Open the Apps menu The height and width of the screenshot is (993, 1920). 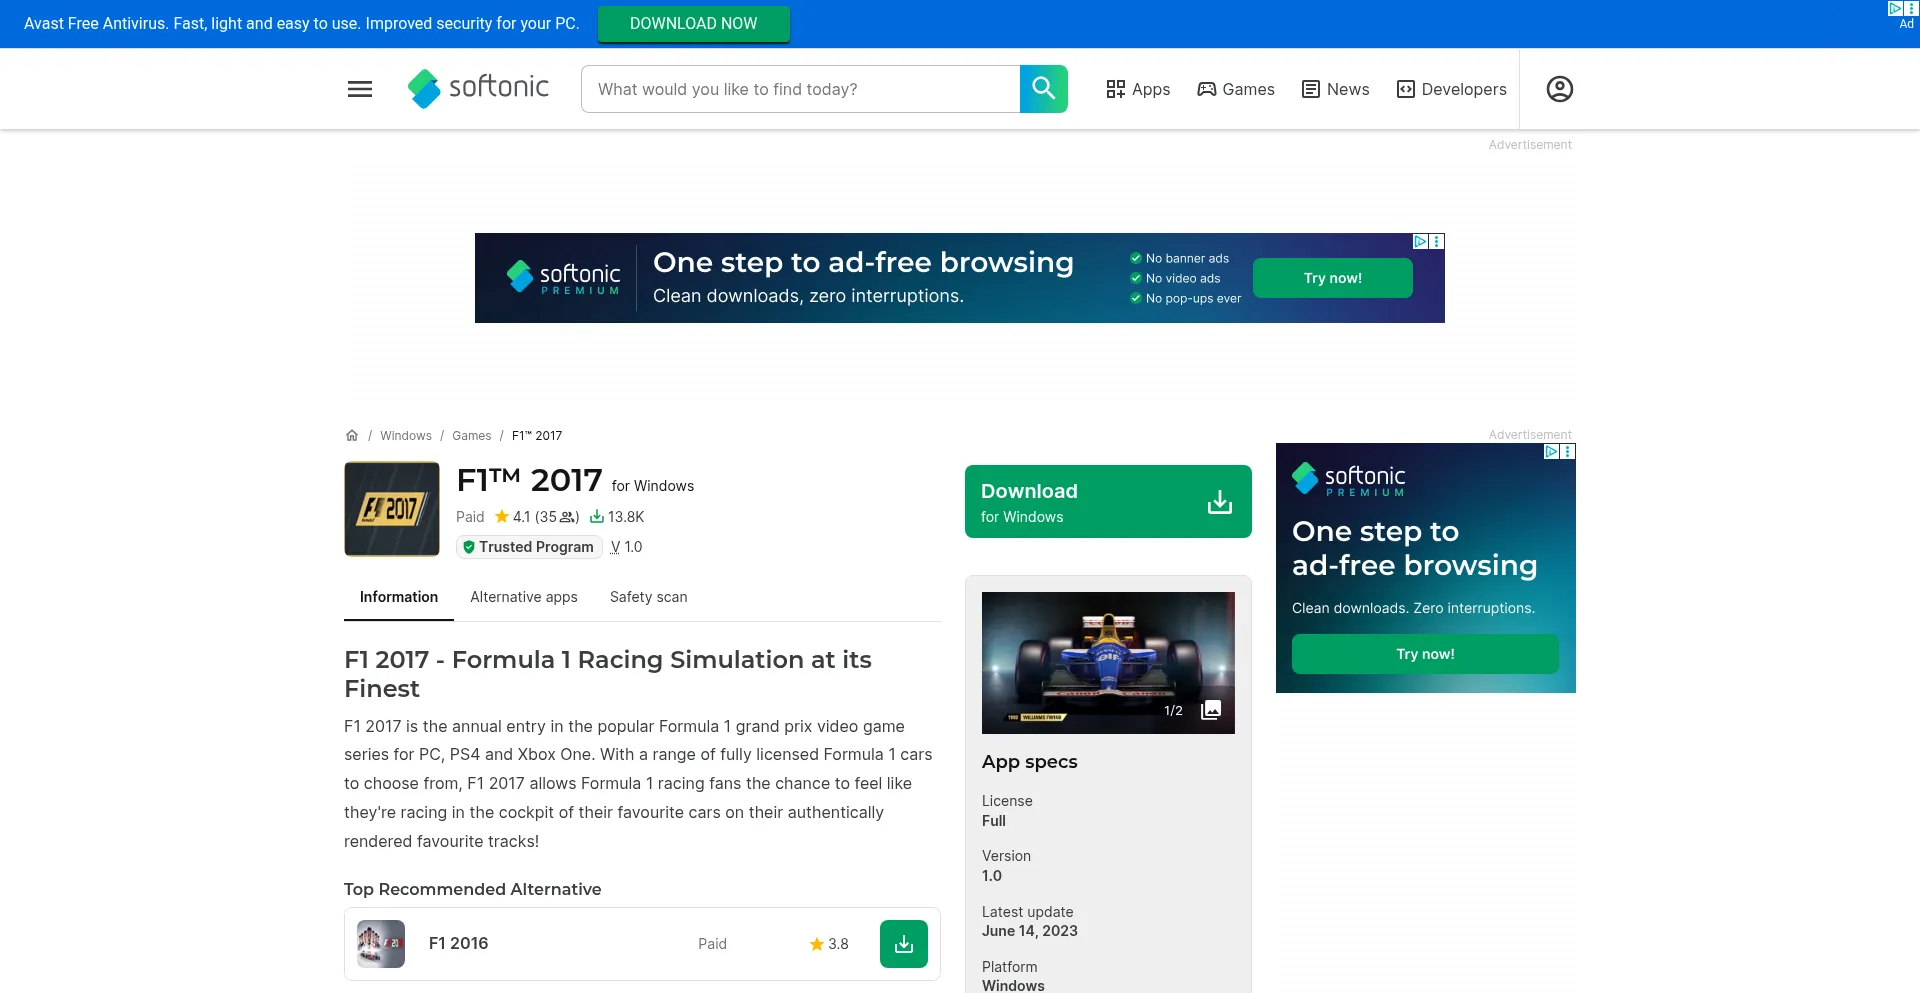[1138, 89]
